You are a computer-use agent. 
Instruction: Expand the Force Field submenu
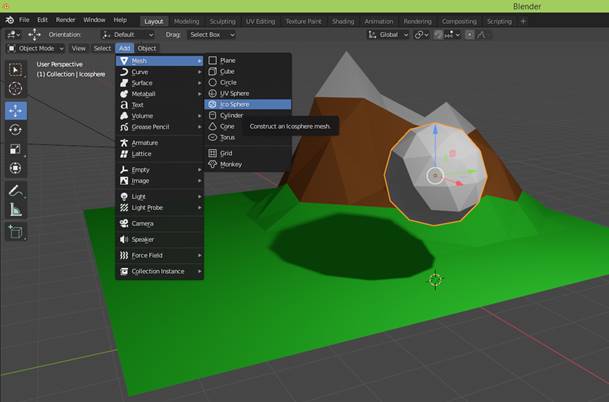(160, 255)
